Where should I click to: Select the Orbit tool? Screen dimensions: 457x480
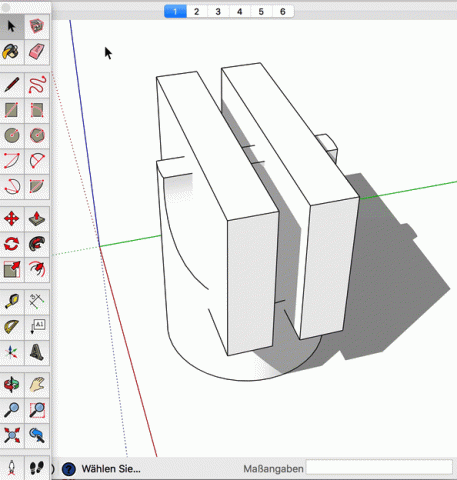[x=12, y=385]
